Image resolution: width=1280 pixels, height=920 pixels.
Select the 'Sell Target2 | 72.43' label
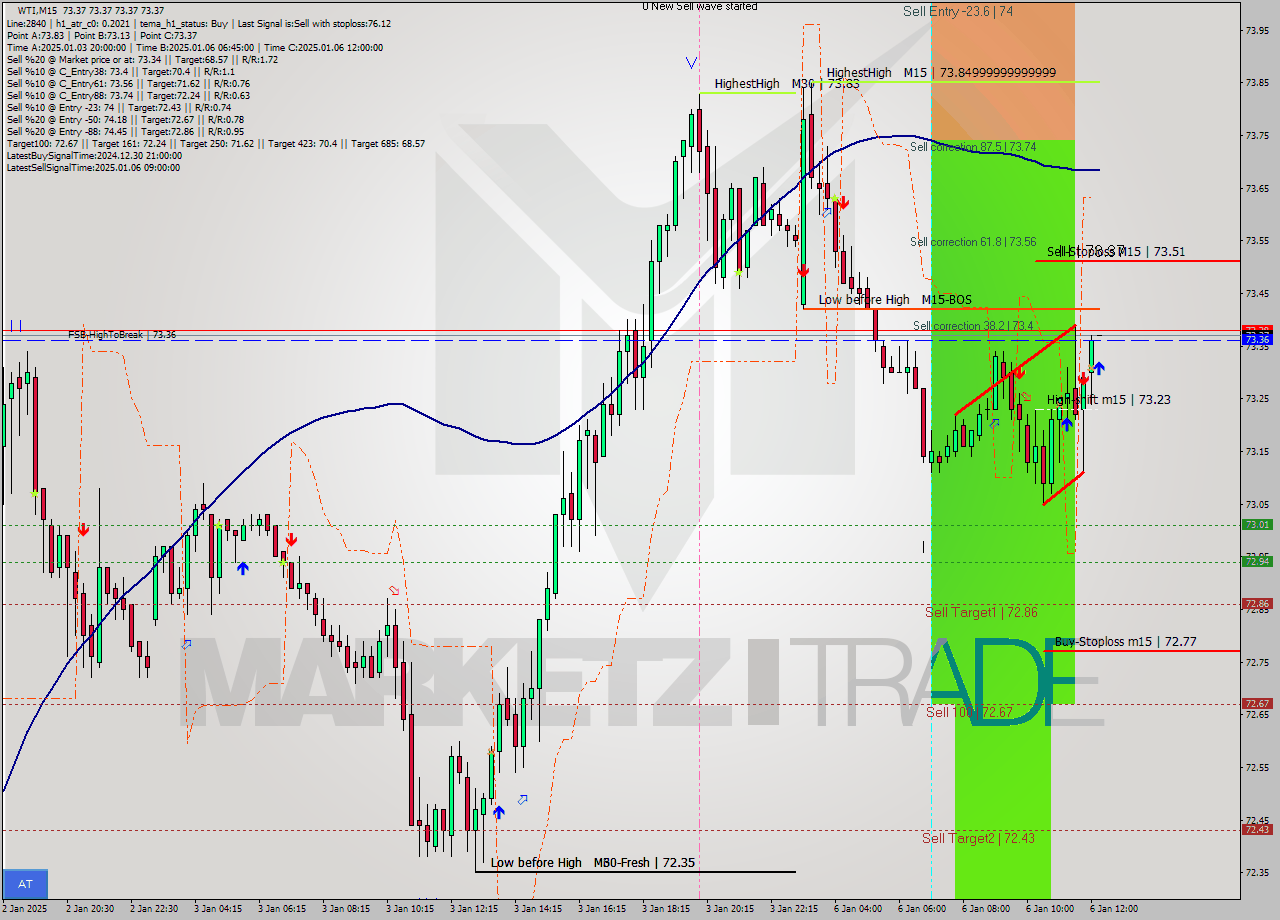click(978, 838)
